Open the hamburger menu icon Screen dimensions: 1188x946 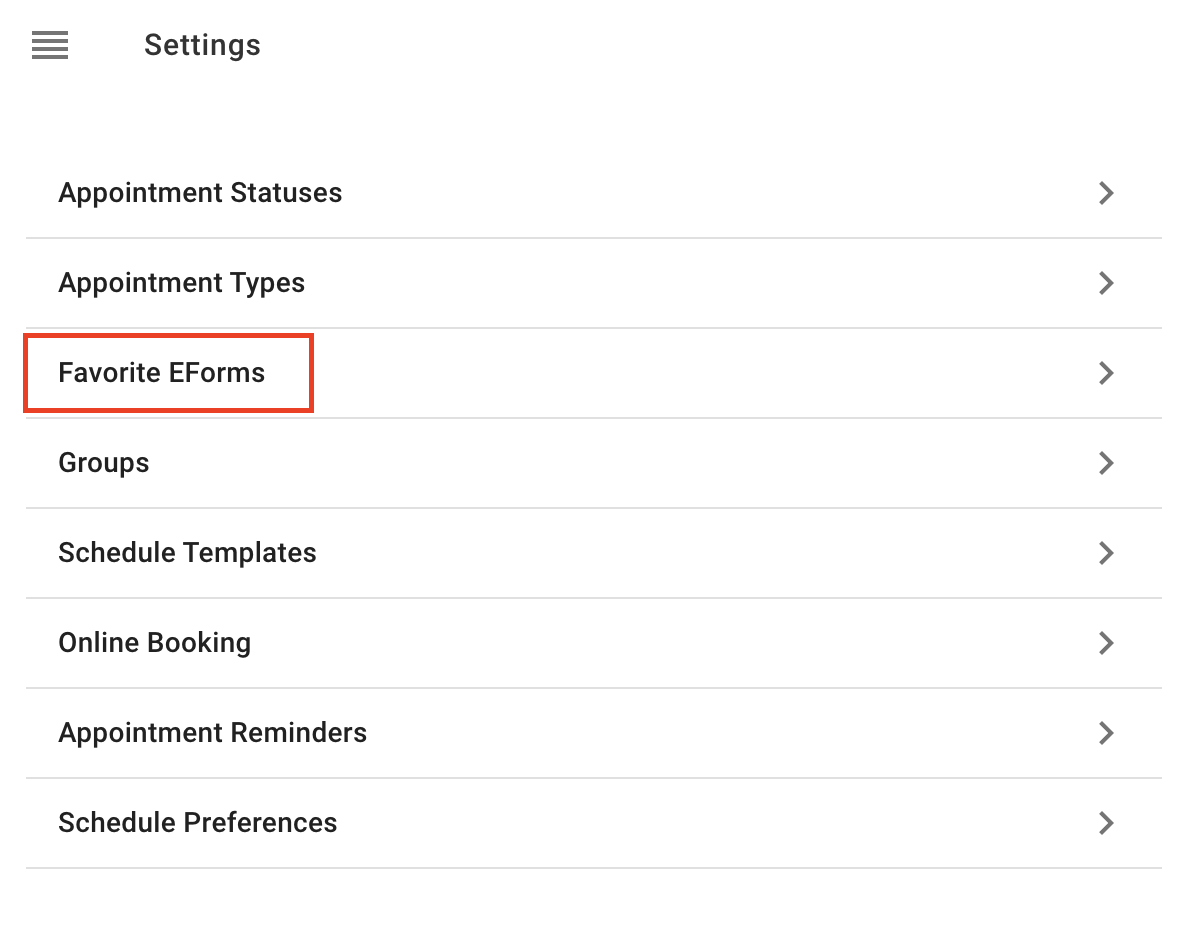[x=50, y=45]
